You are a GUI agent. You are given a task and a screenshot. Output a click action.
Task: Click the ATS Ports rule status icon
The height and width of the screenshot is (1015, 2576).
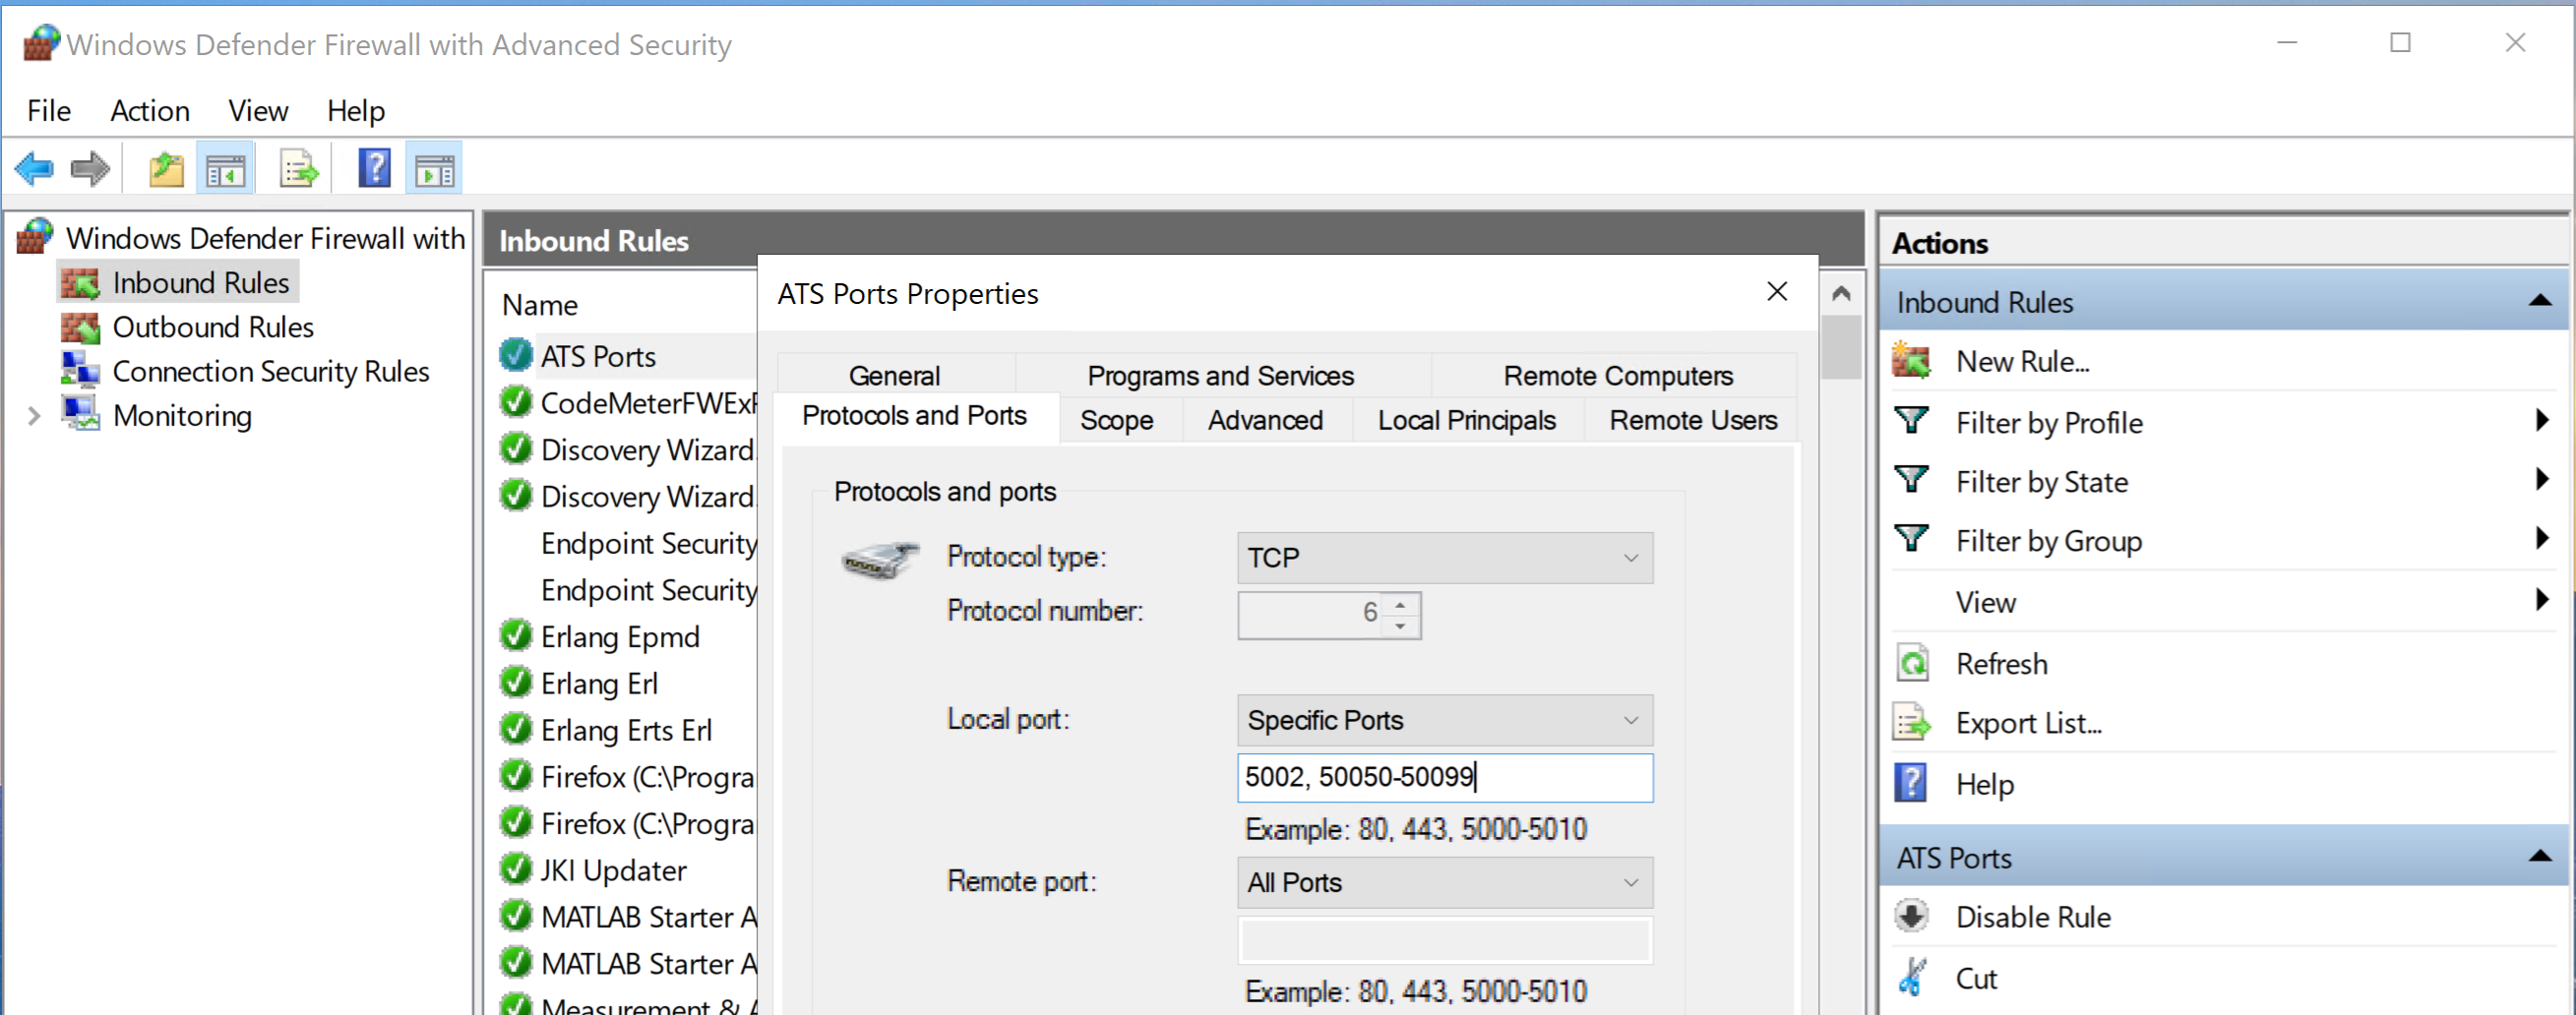click(x=516, y=355)
